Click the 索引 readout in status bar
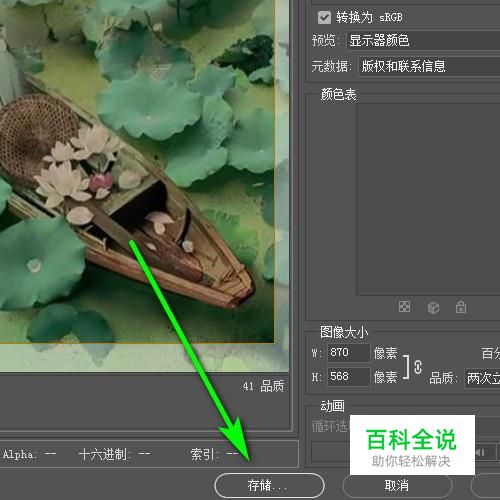 (x=214, y=454)
